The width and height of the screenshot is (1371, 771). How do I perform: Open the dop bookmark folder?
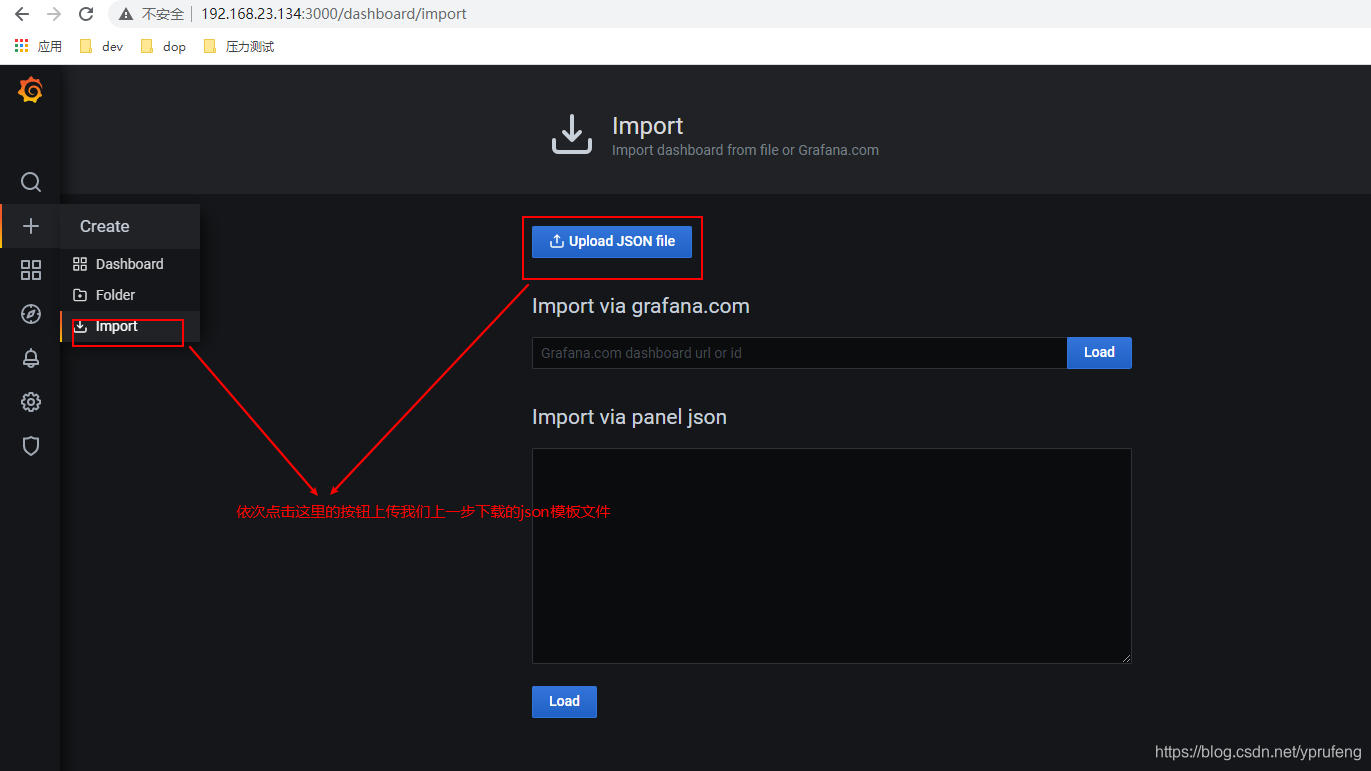(x=163, y=46)
